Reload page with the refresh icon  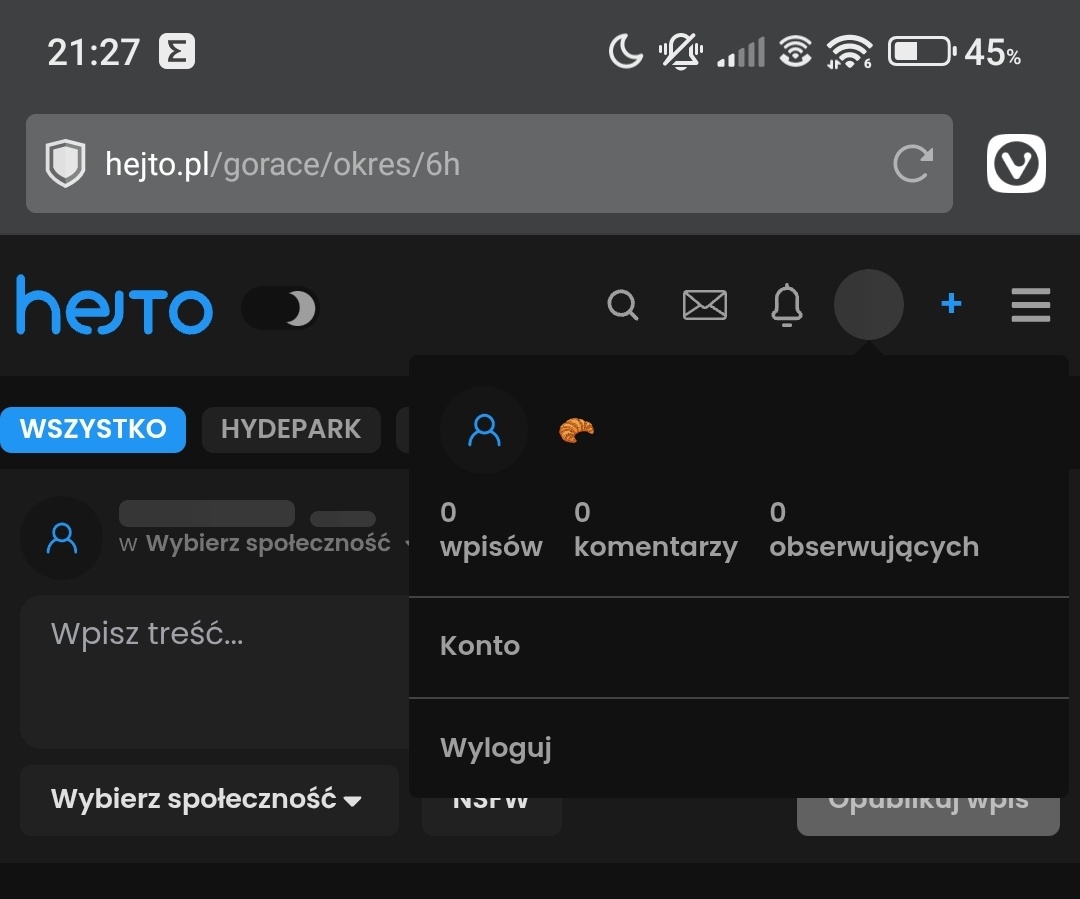(x=912, y=164)
